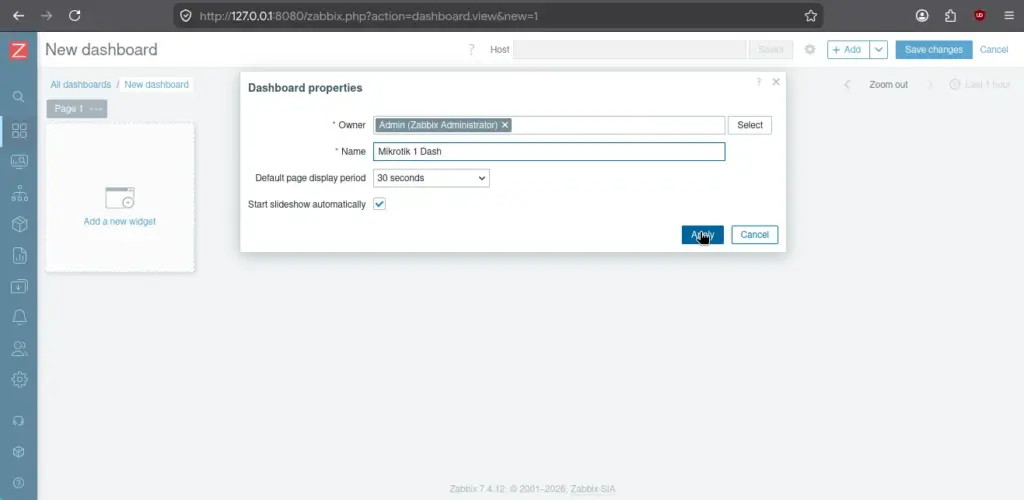Expand Add button dropdown arrow
This screenshot has width=1024, height=500.
click(x=878, y=50)
